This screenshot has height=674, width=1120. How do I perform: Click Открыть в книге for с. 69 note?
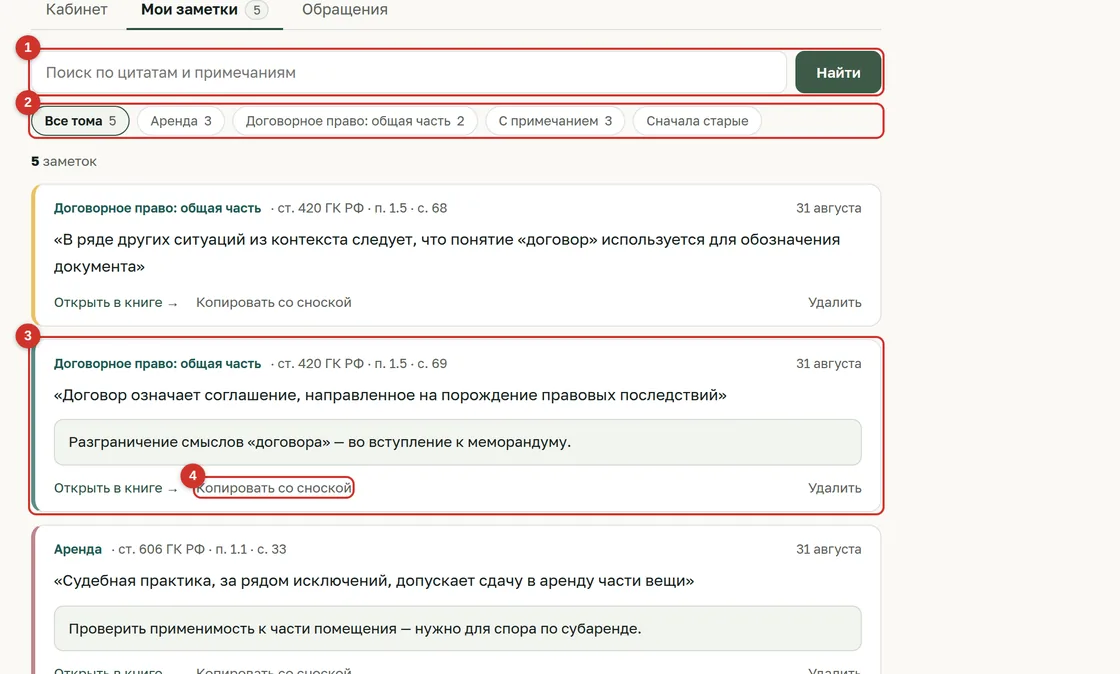(116, 488)
